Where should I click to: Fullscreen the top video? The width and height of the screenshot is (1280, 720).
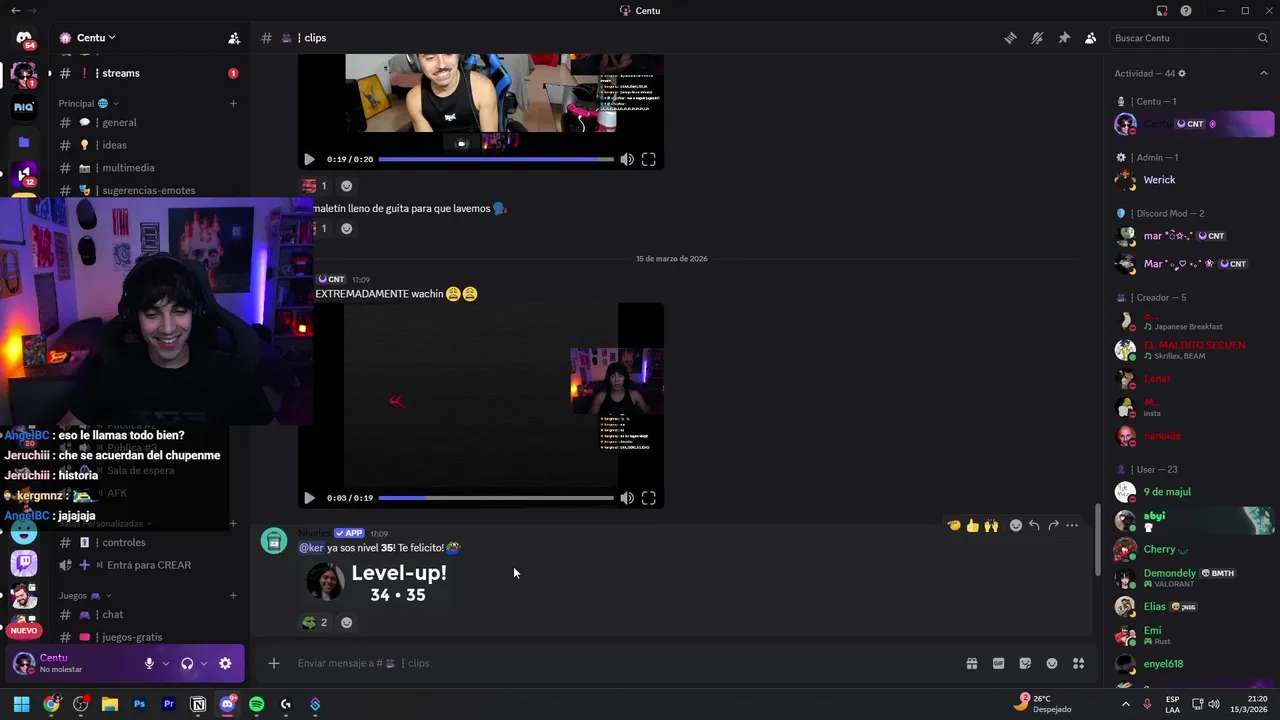pyautogui.click(x=648, y=159)
